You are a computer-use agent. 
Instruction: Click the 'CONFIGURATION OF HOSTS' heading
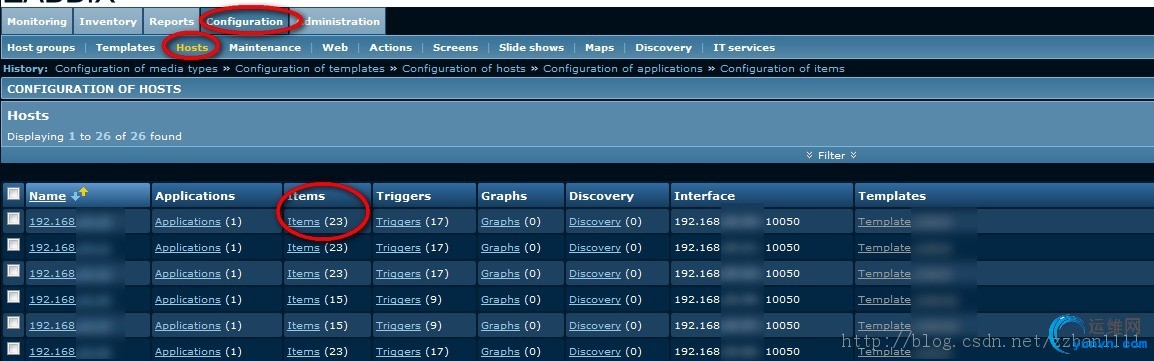tap(94, 89)
